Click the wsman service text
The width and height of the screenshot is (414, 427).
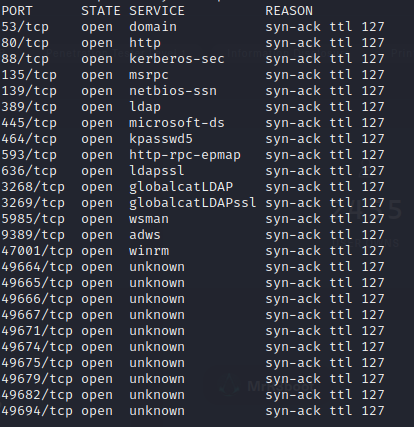pyautogui.click(x=149, y=219)
